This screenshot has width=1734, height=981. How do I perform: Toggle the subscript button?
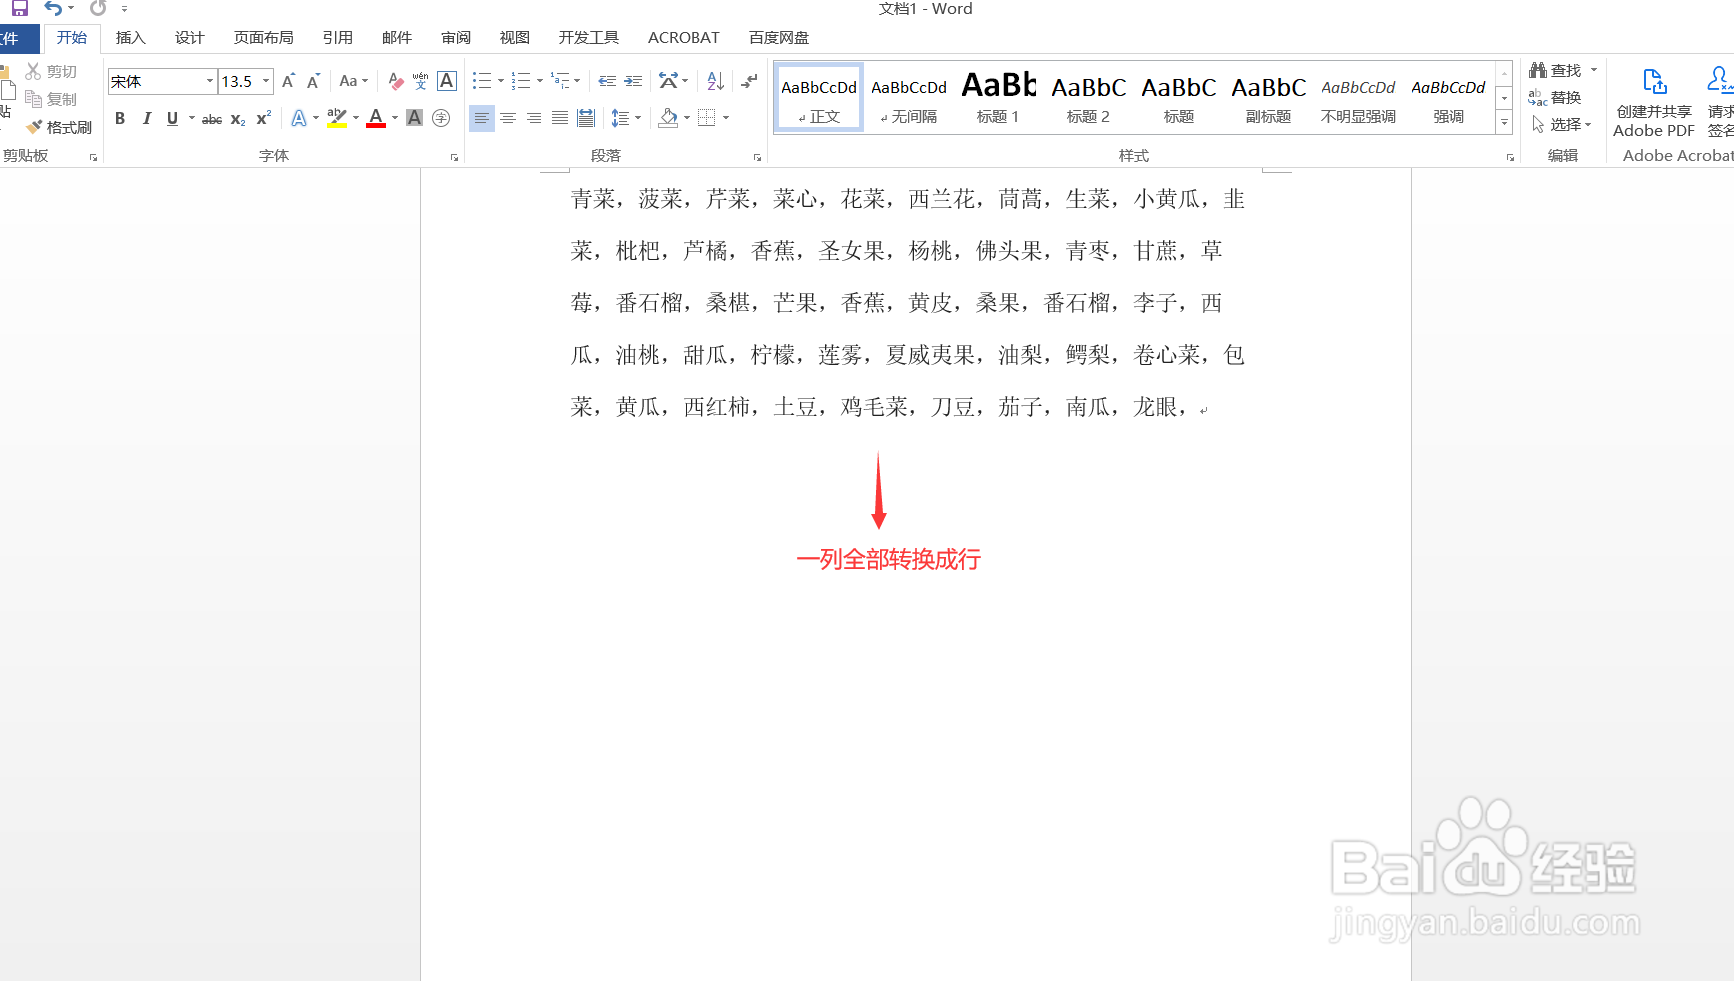tap(236, 118)
